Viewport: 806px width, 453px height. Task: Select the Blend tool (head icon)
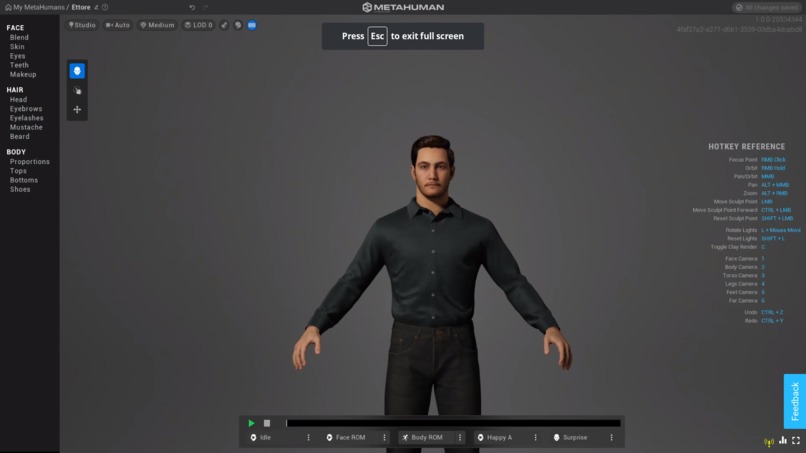[77, 71]
